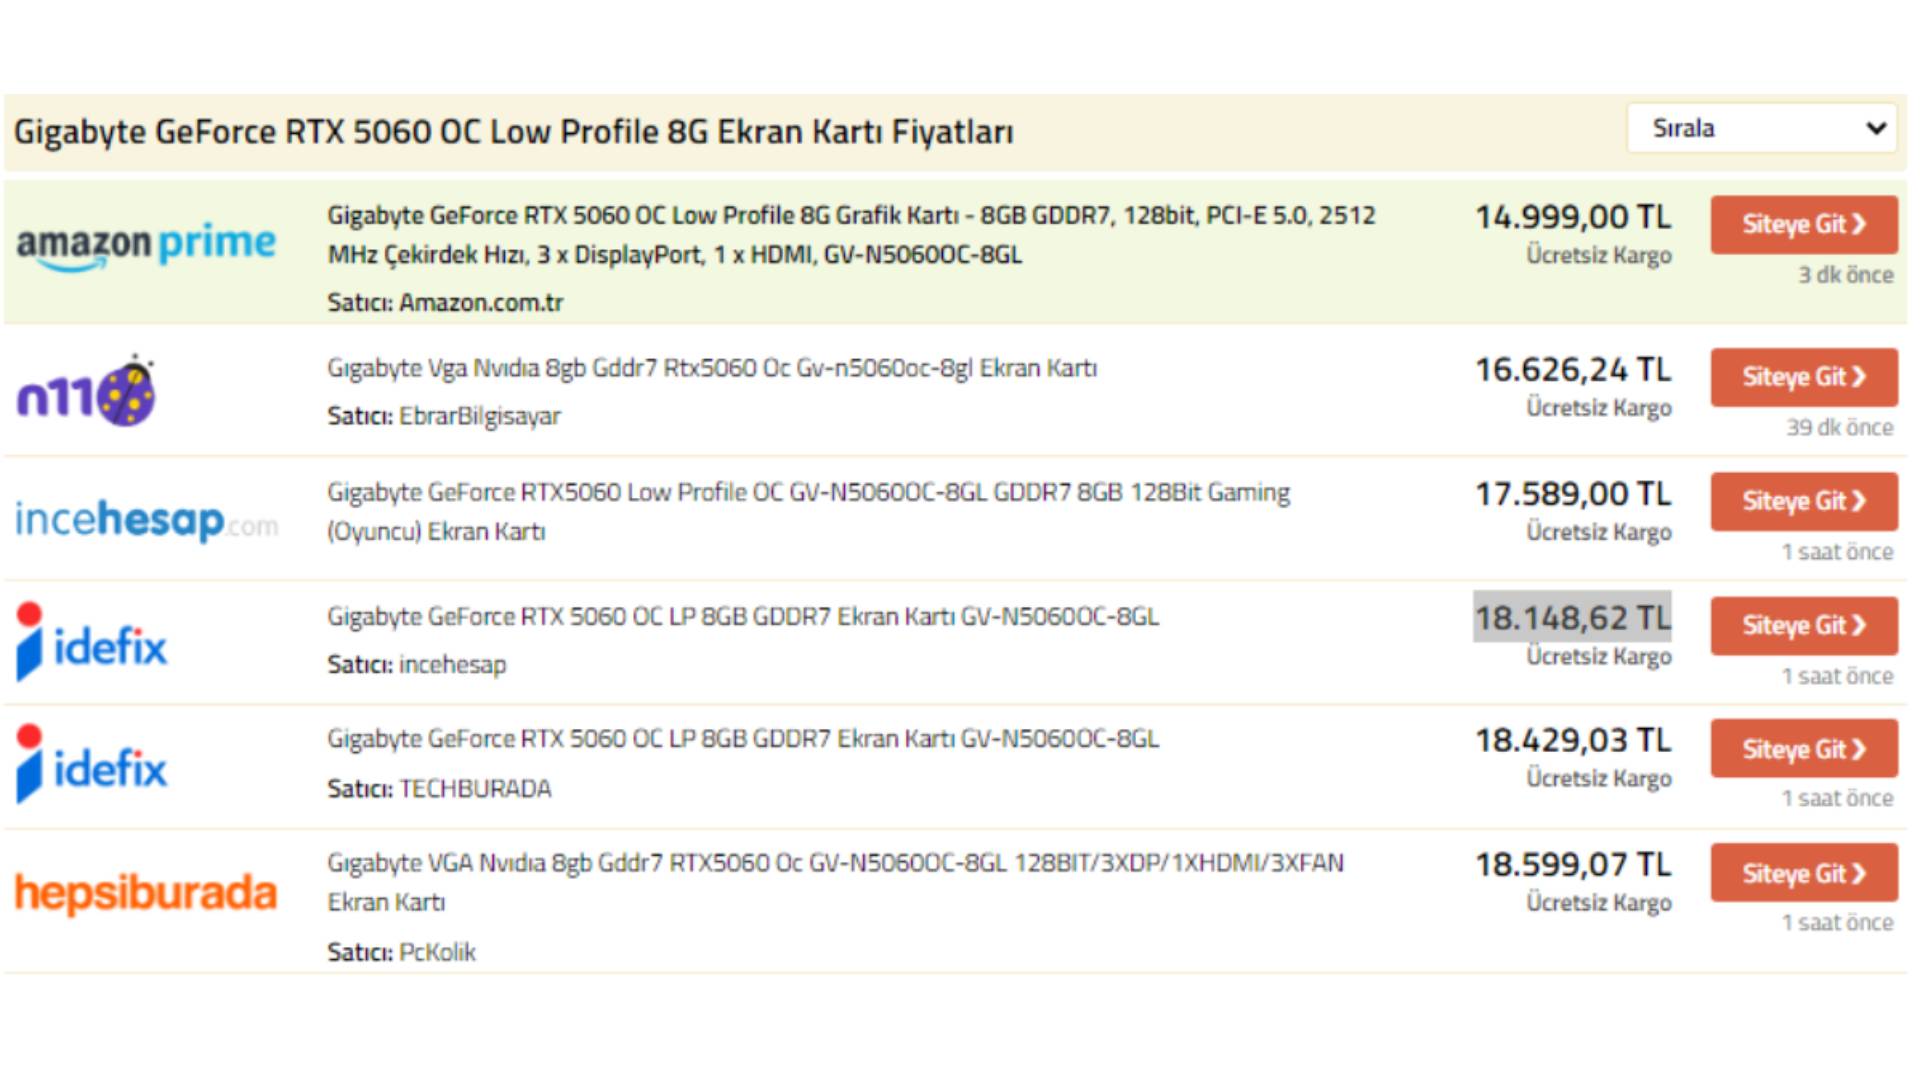This screenshot has width=1920, height=1080.
Task: Click the page heading Gigabyte GeForce RTX 5060 OC
Action: tap(513, 132)
